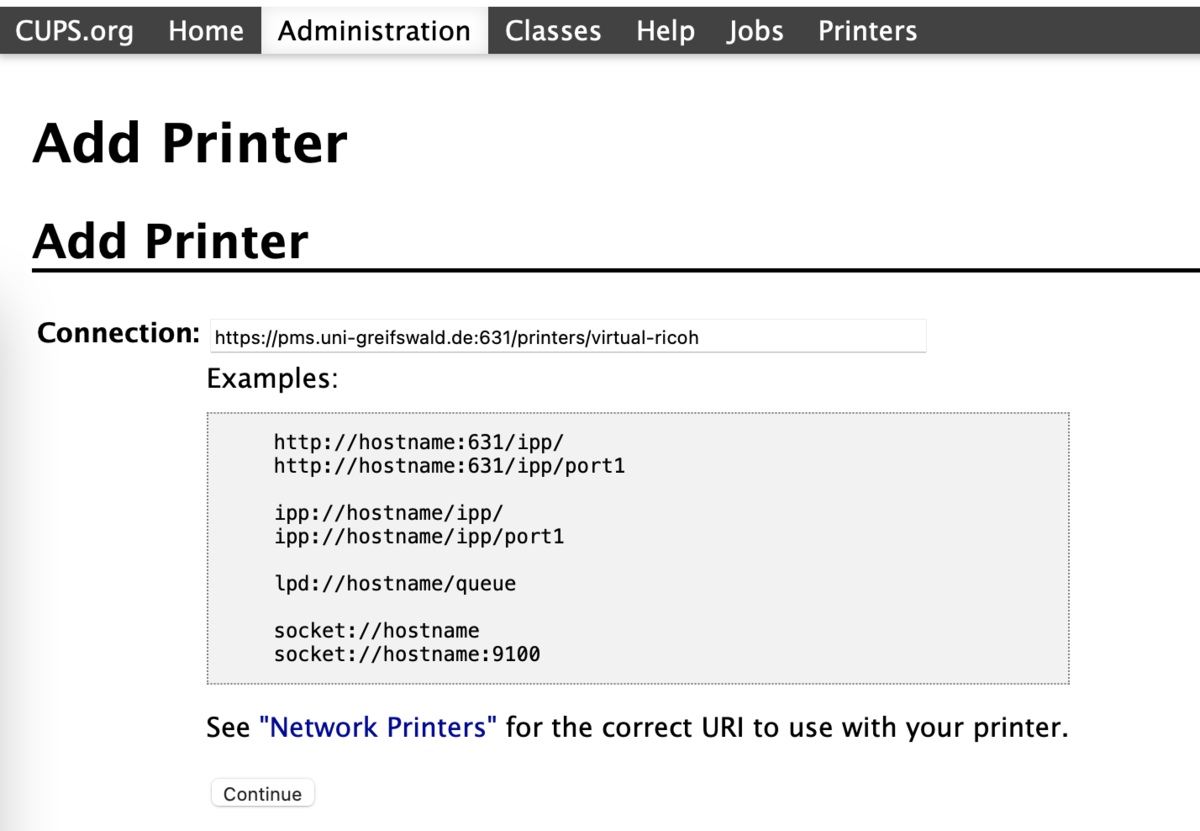Image resolution: width=1200 pixels, height=831 pixels.
Task: Click the http://hostname:631/ipp/port1 example line
Action: (449, 465)
